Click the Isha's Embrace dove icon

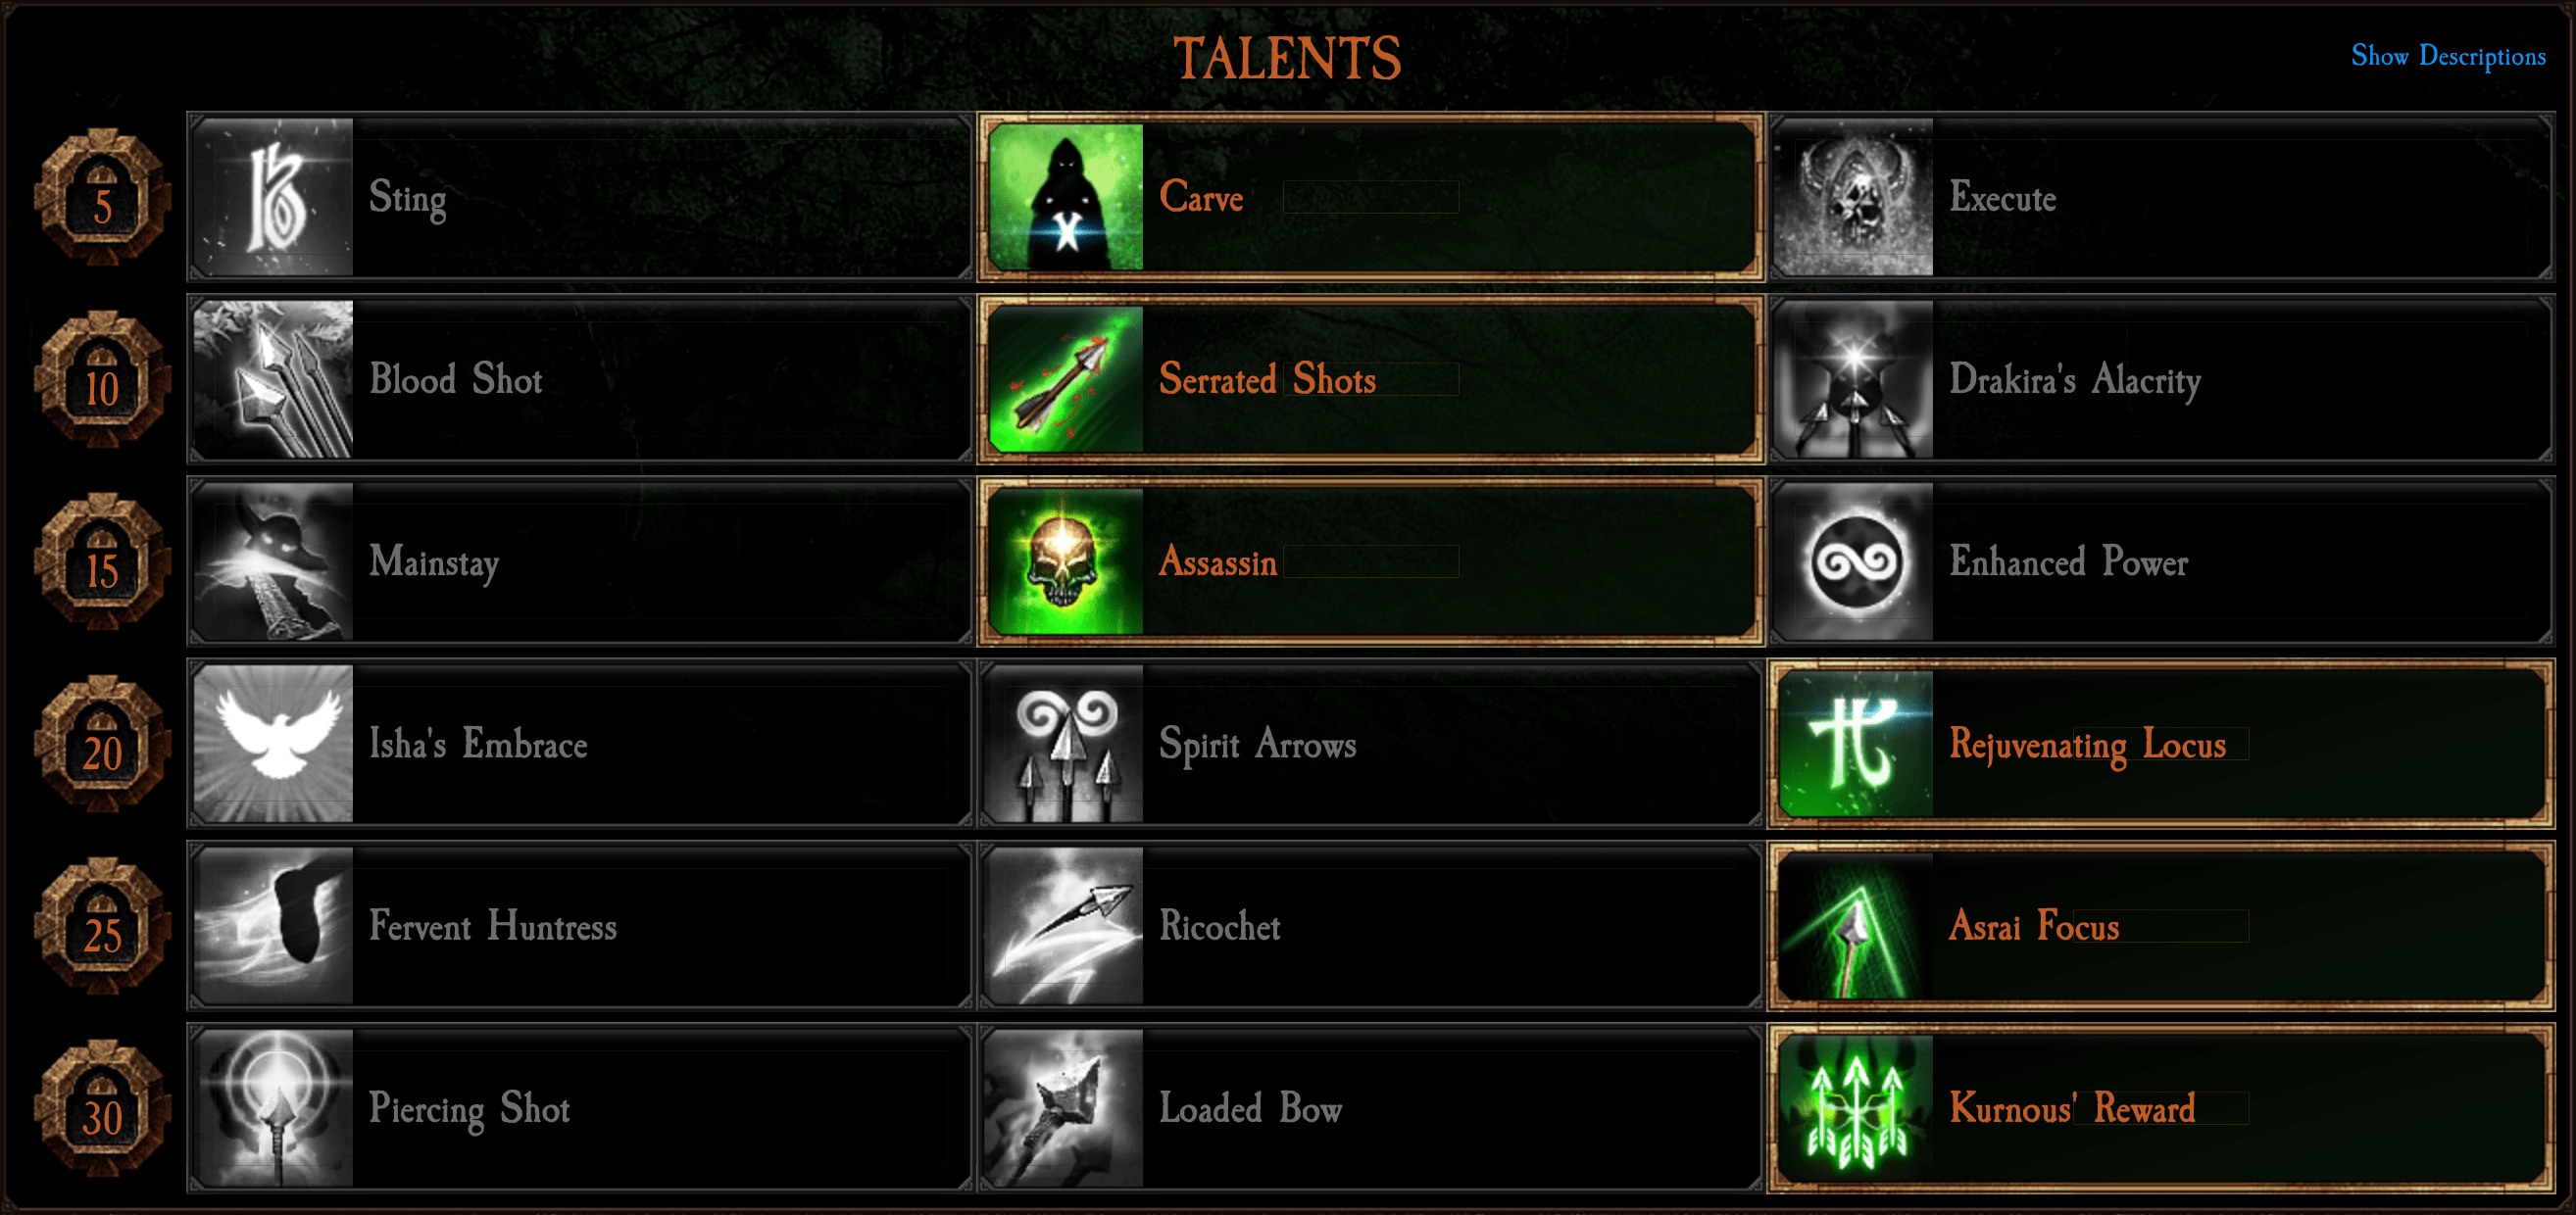tap(273, 744)
